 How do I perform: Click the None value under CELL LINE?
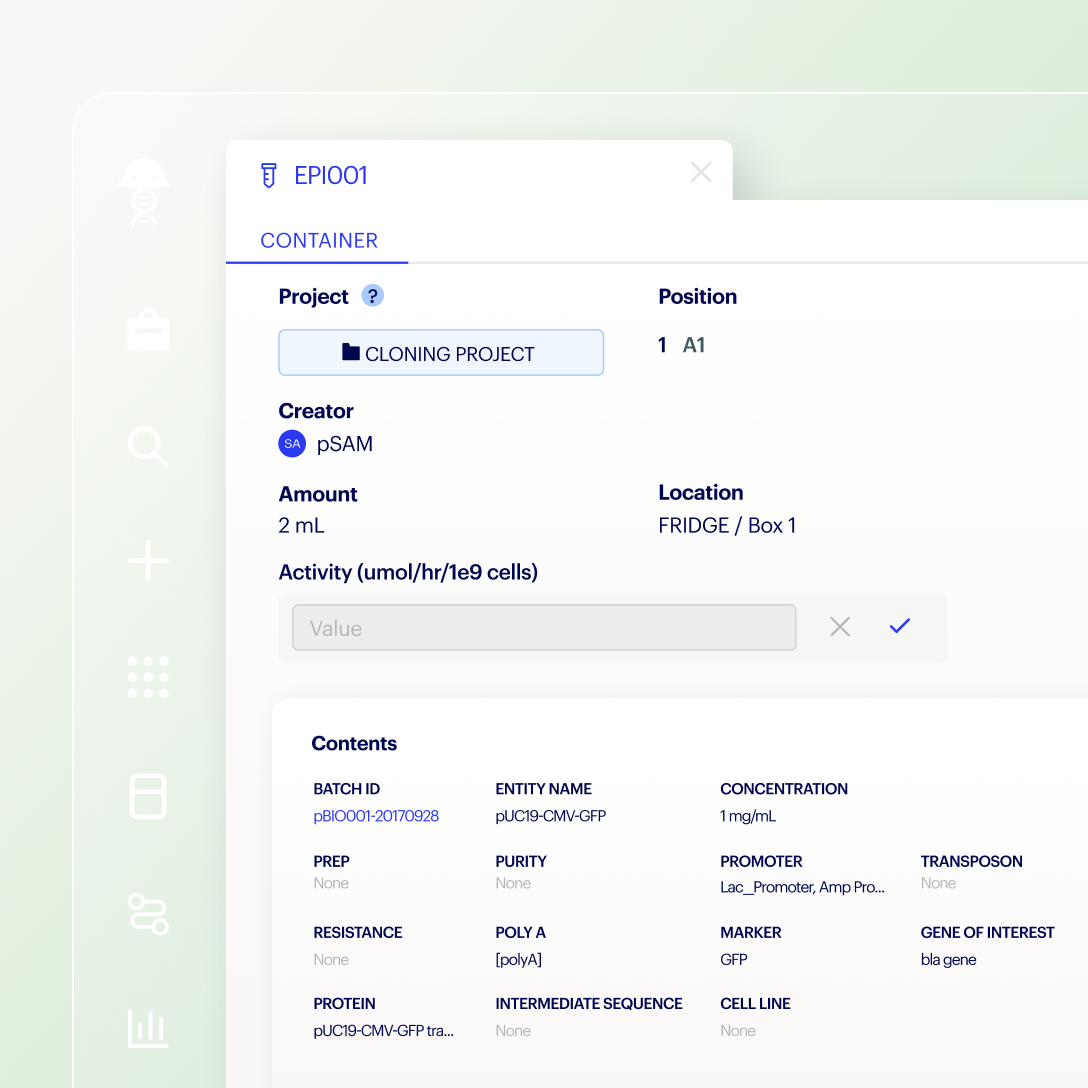(738, 1031)
